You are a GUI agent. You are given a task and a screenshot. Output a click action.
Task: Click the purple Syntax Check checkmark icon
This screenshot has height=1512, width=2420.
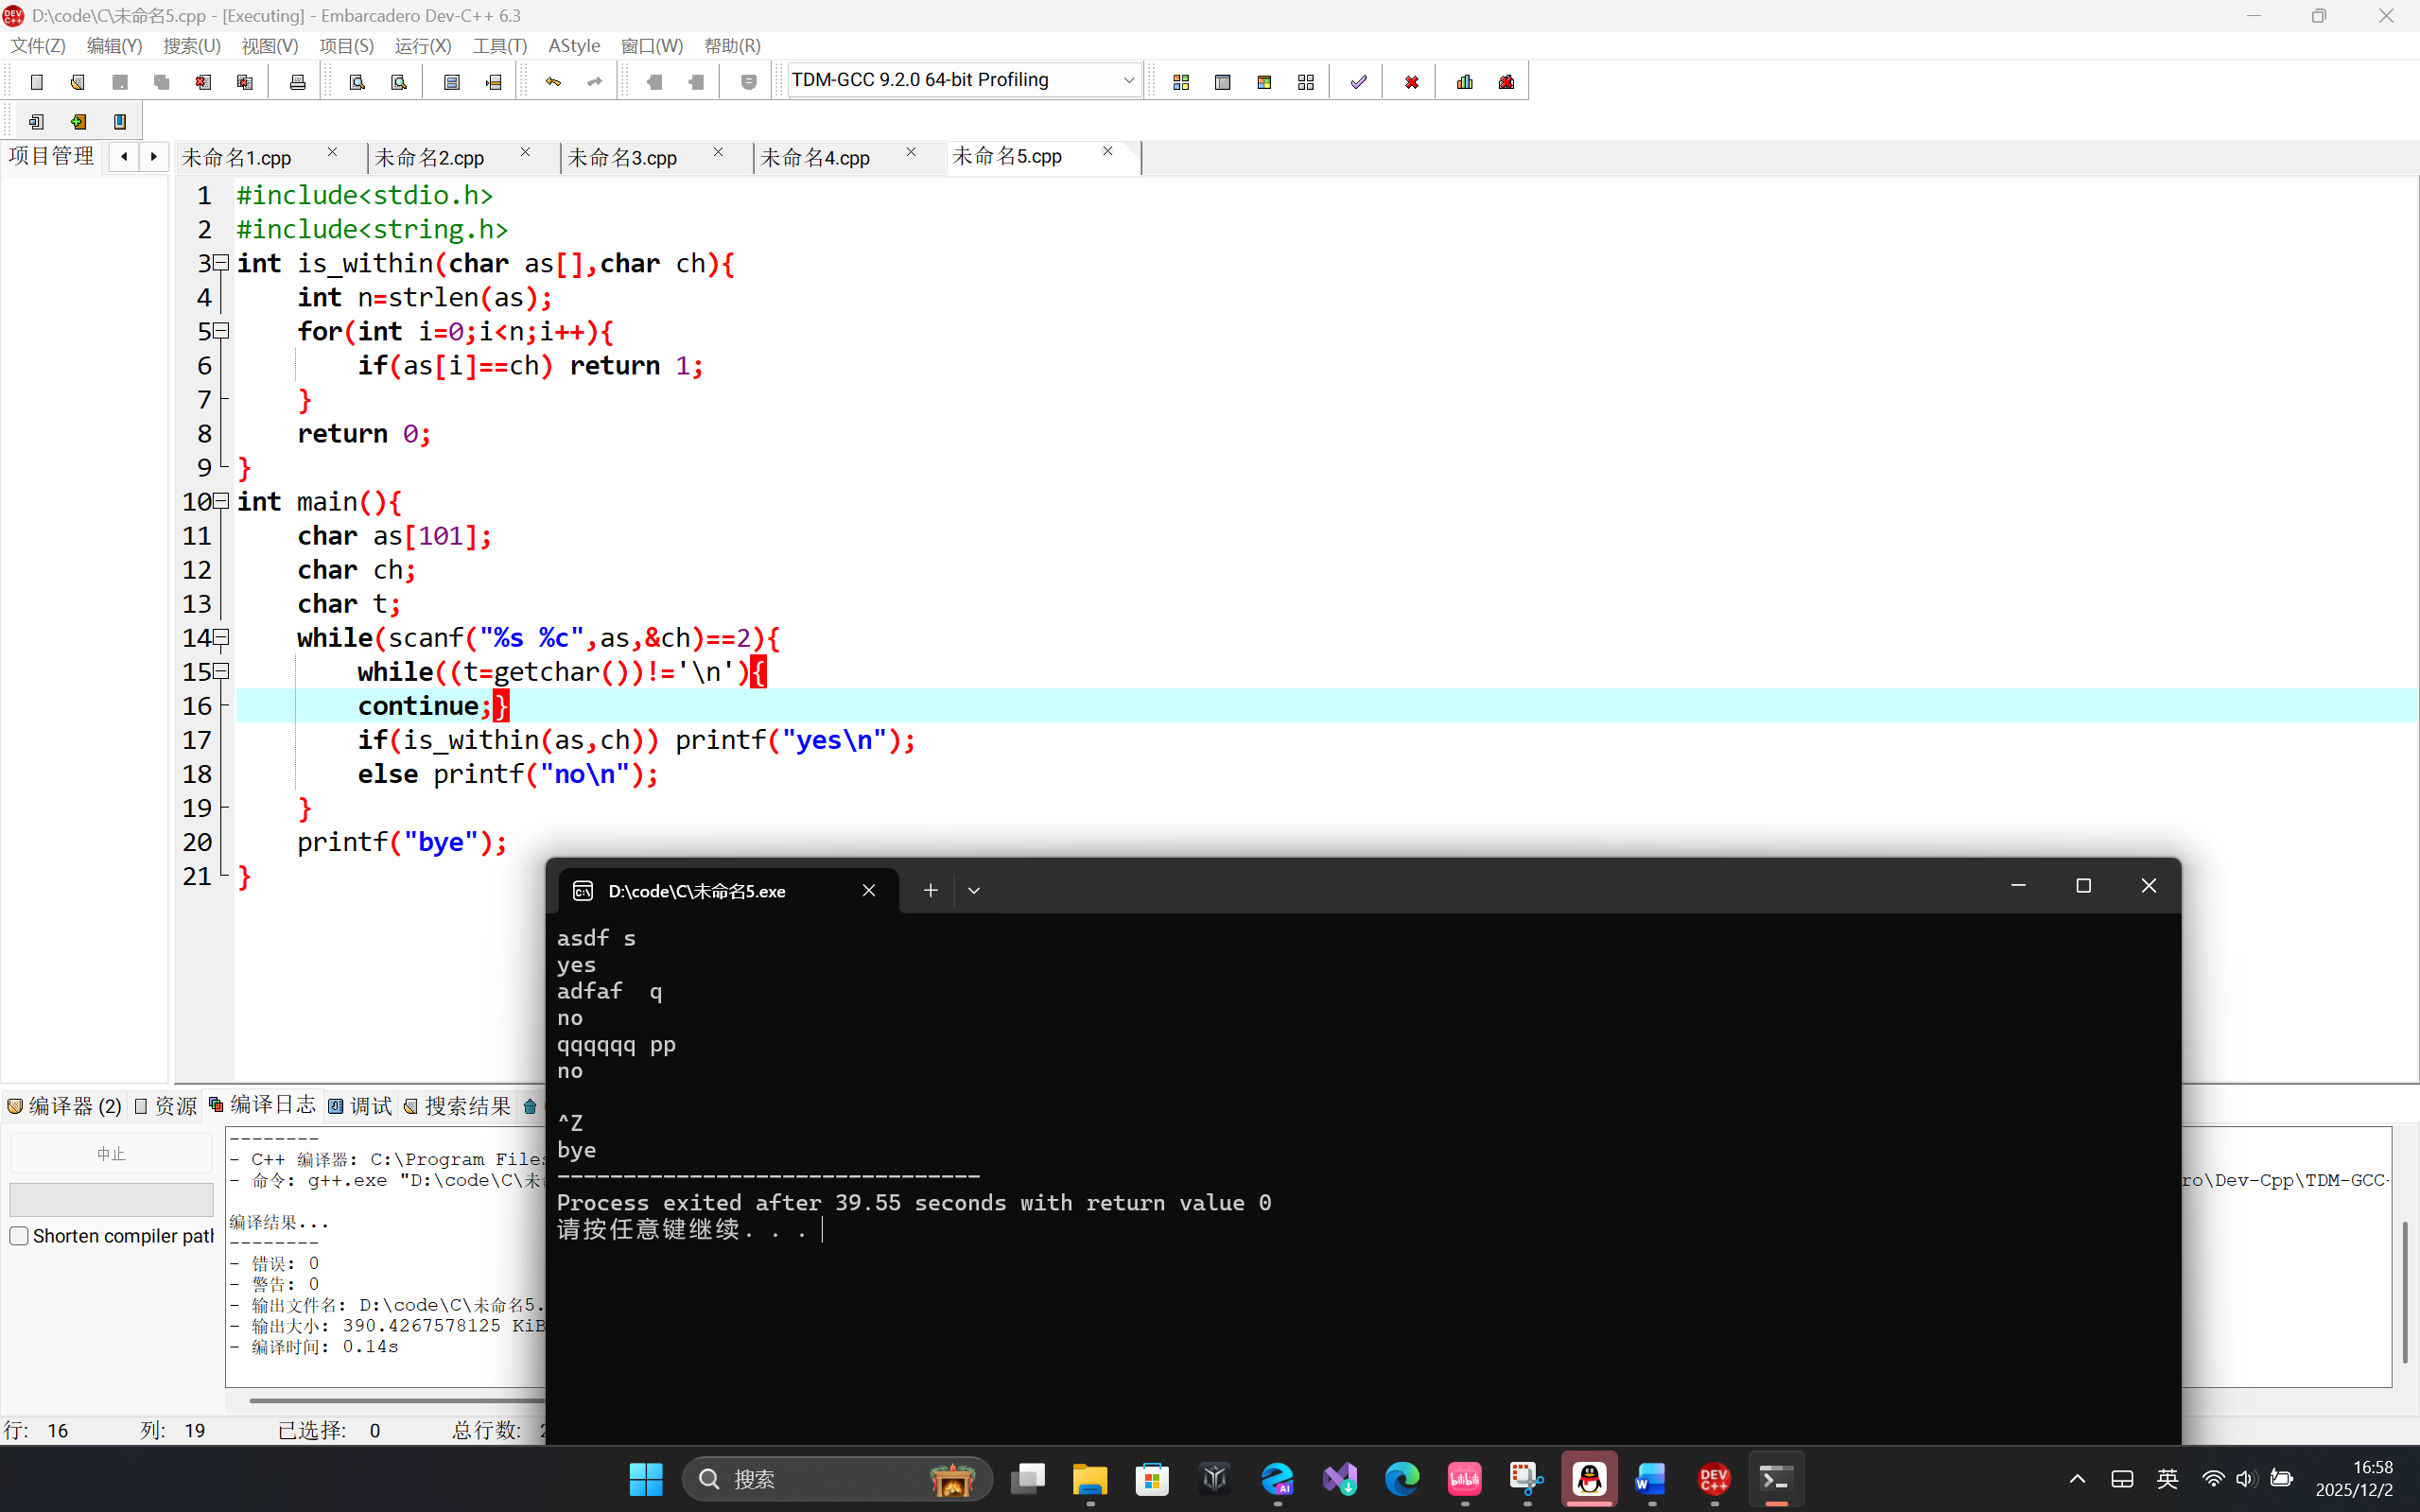(x=1358, y=82)
